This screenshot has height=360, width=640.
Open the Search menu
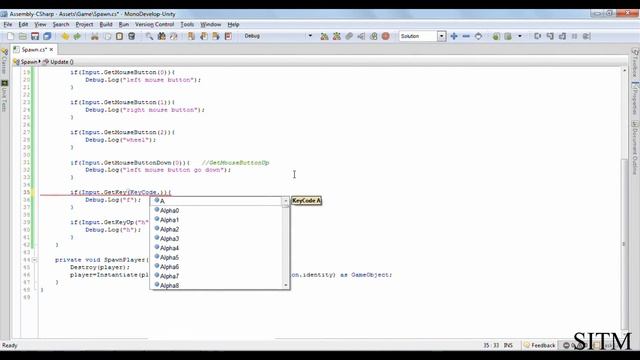(61, 24)
